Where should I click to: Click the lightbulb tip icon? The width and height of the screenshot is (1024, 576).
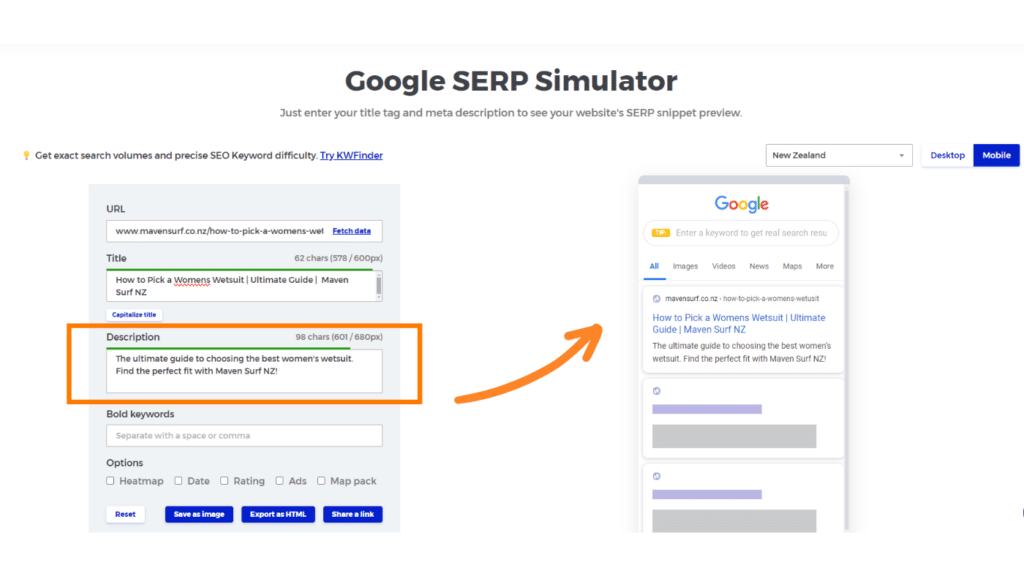(26, 155)
